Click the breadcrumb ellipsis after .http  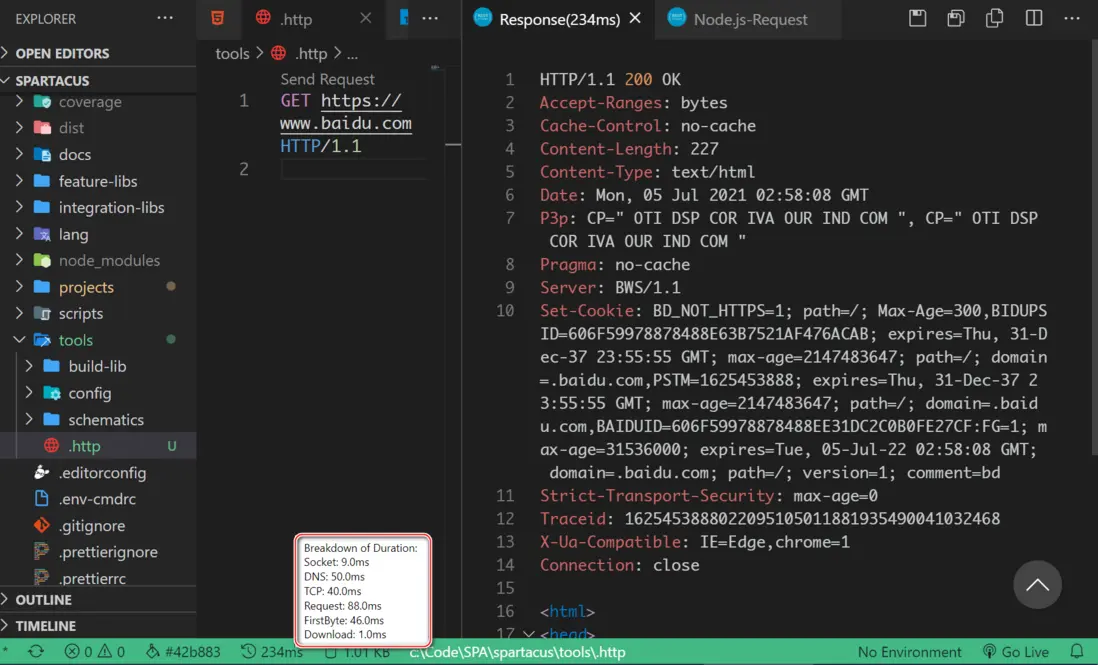point(352,54)
